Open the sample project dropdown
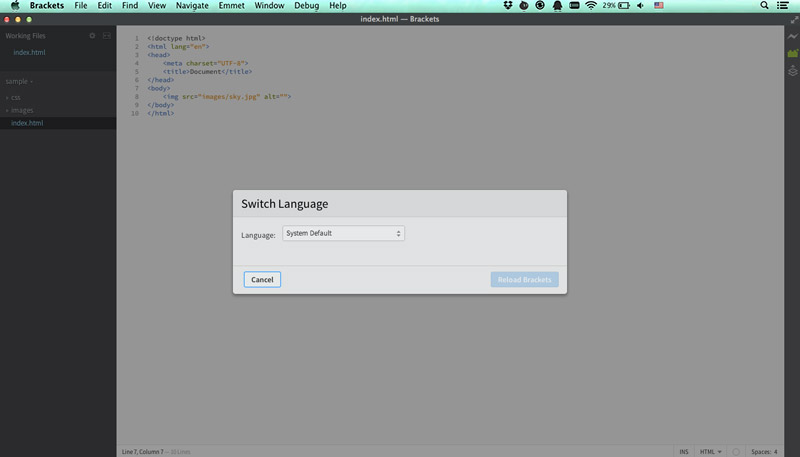This screenshot has width=800, height=457. [x=19, y=82]
